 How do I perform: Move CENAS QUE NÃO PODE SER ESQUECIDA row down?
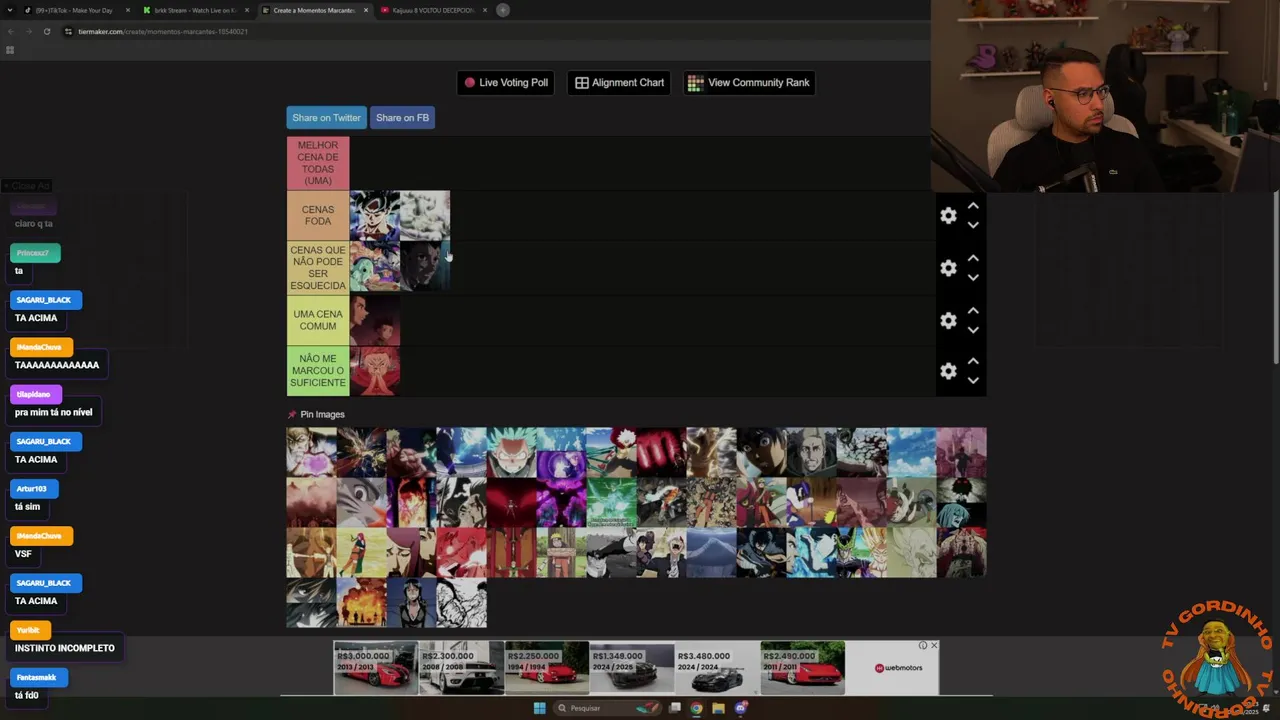[973, 277]
